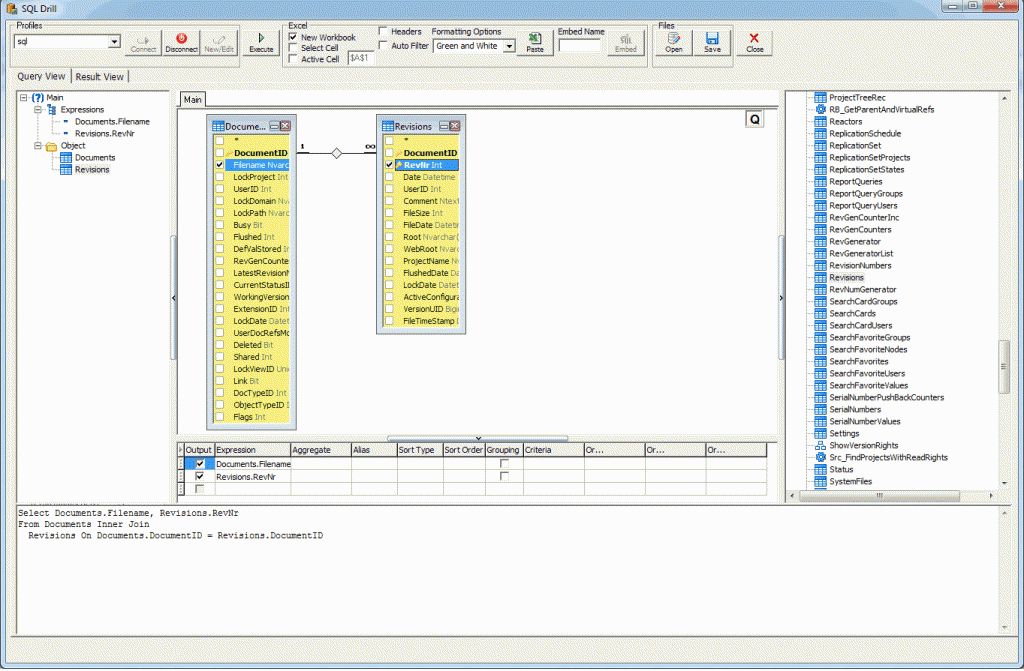Enable the Headers checkbox
The width and height of the screenshot is (1024, 671).
click(x=384, y=31)
